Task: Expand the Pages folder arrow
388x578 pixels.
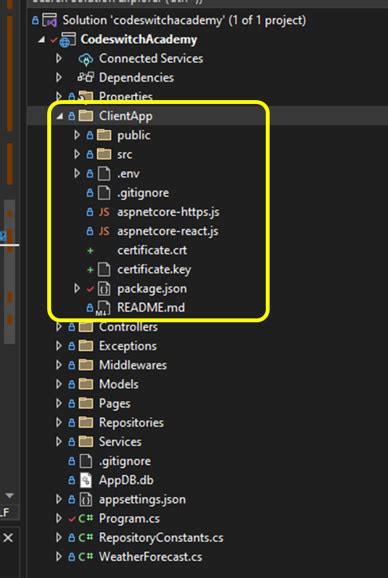Action: (59, 404)
